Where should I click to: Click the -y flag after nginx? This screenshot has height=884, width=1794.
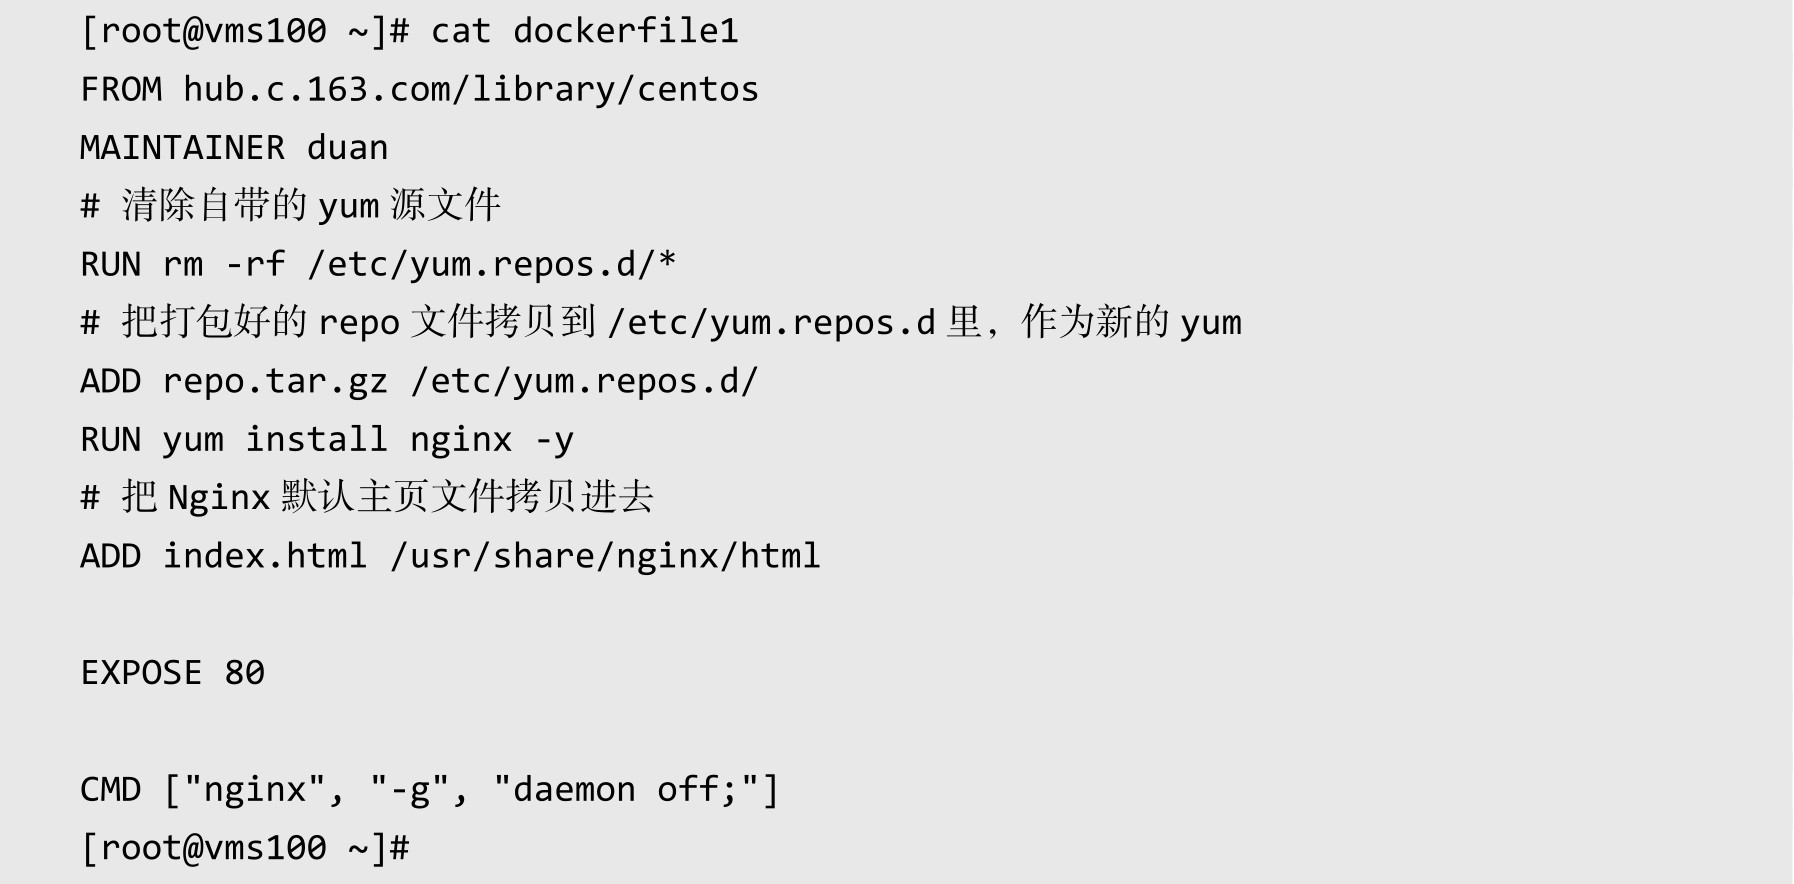[x=554, y=440]
